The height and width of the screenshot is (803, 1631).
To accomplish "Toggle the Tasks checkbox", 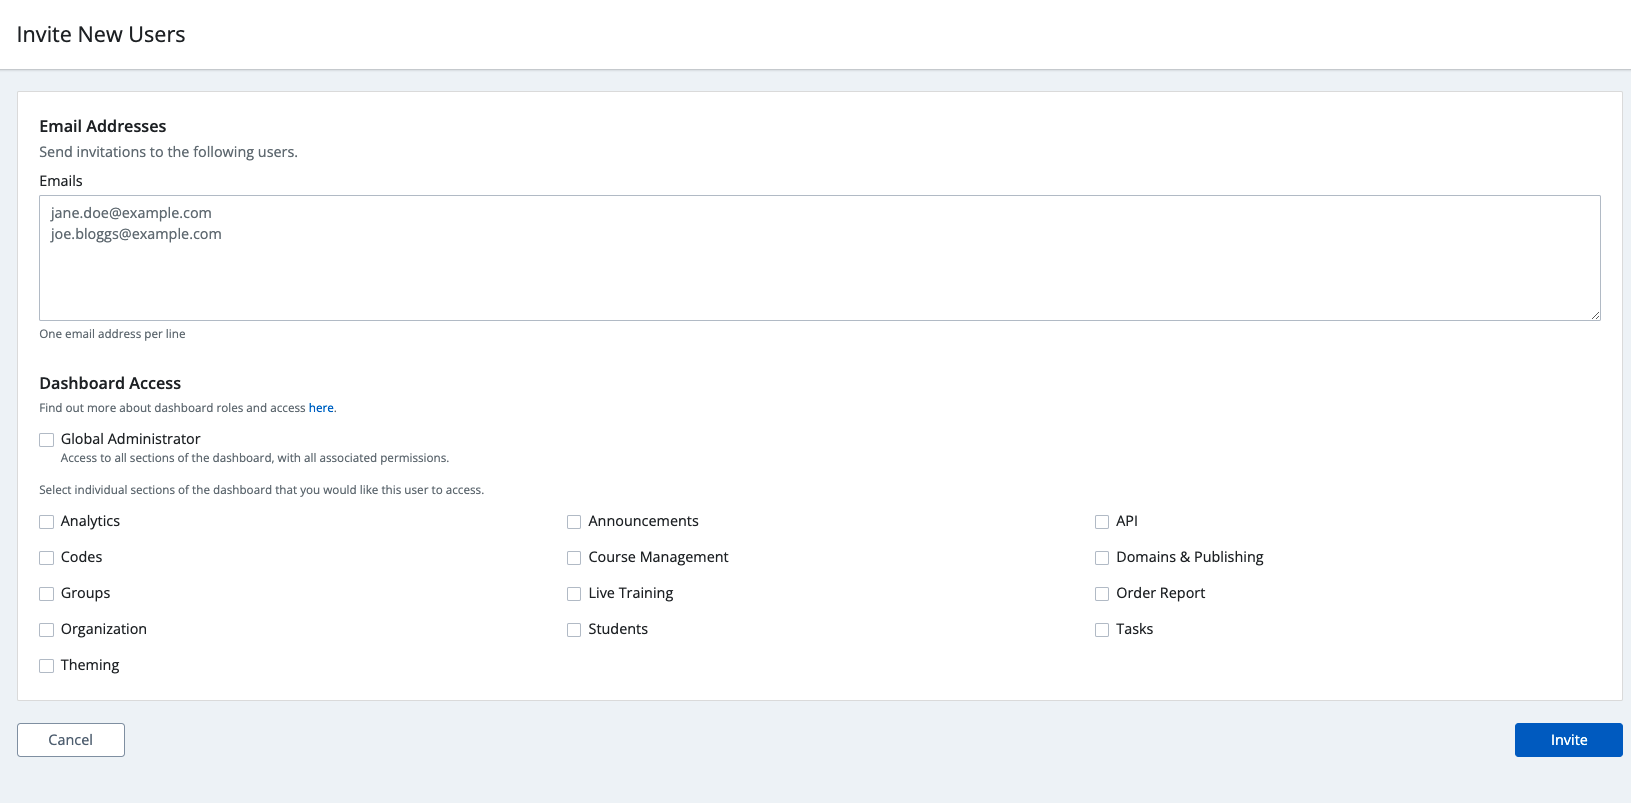I will [x=1102, y=630].
